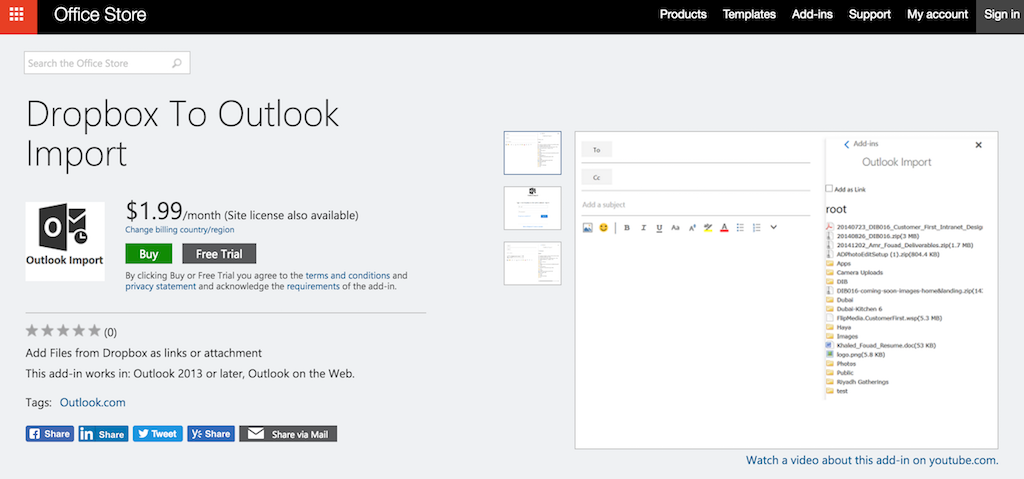Click Share via Mail button
This screenshot has height=479, width=1024.
(288, 434)
